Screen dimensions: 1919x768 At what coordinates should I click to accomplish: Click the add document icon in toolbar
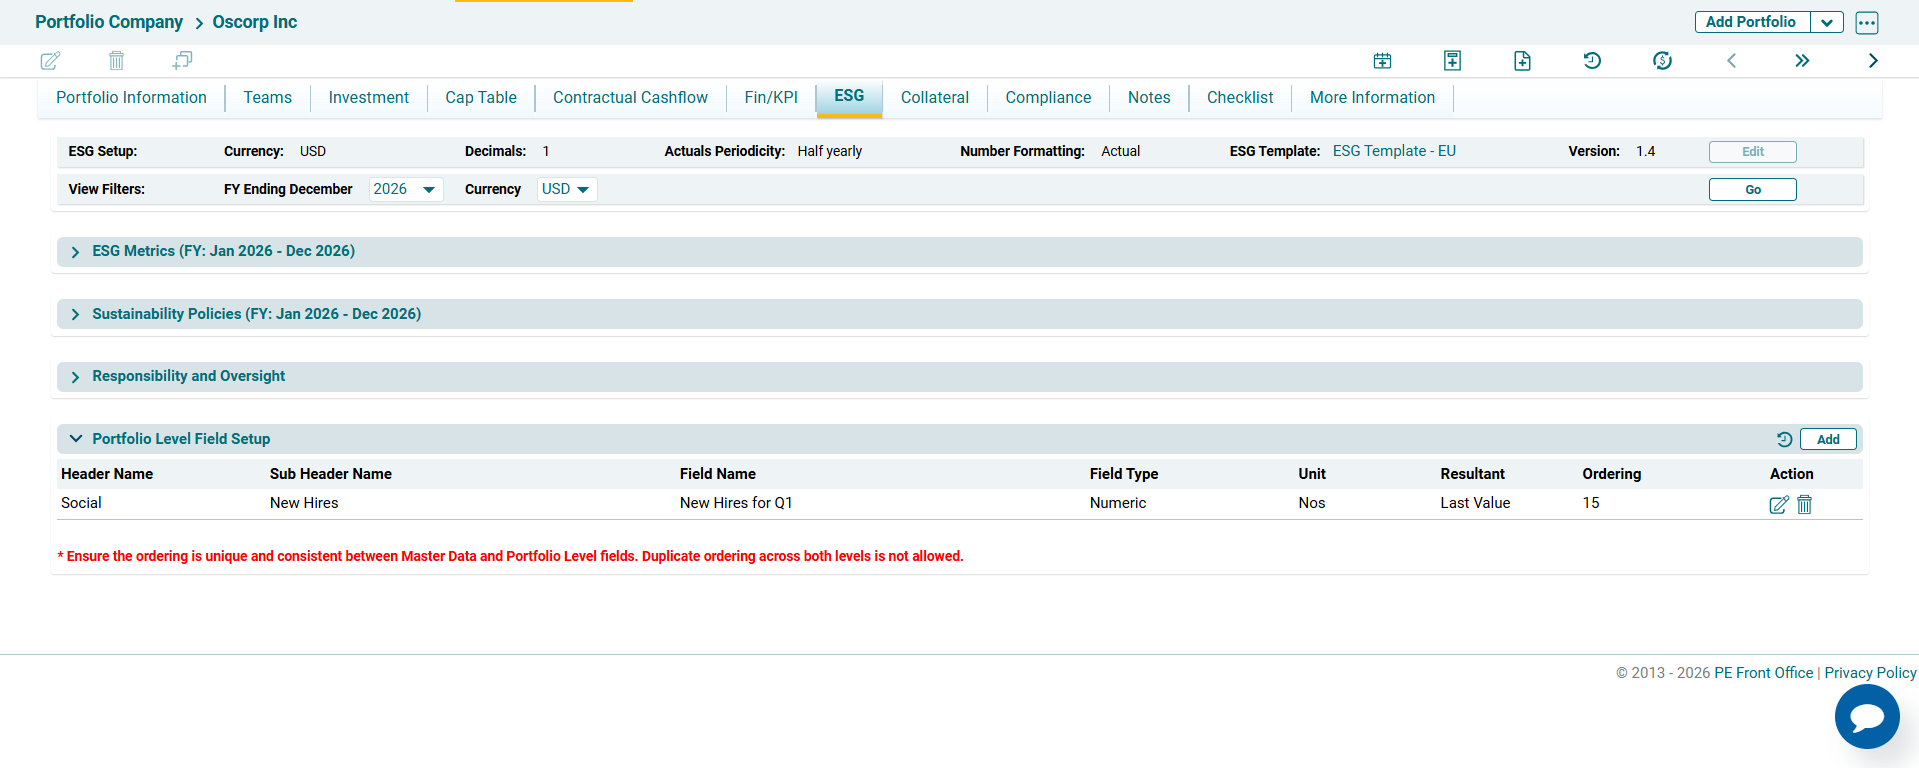coord(1522,61)
